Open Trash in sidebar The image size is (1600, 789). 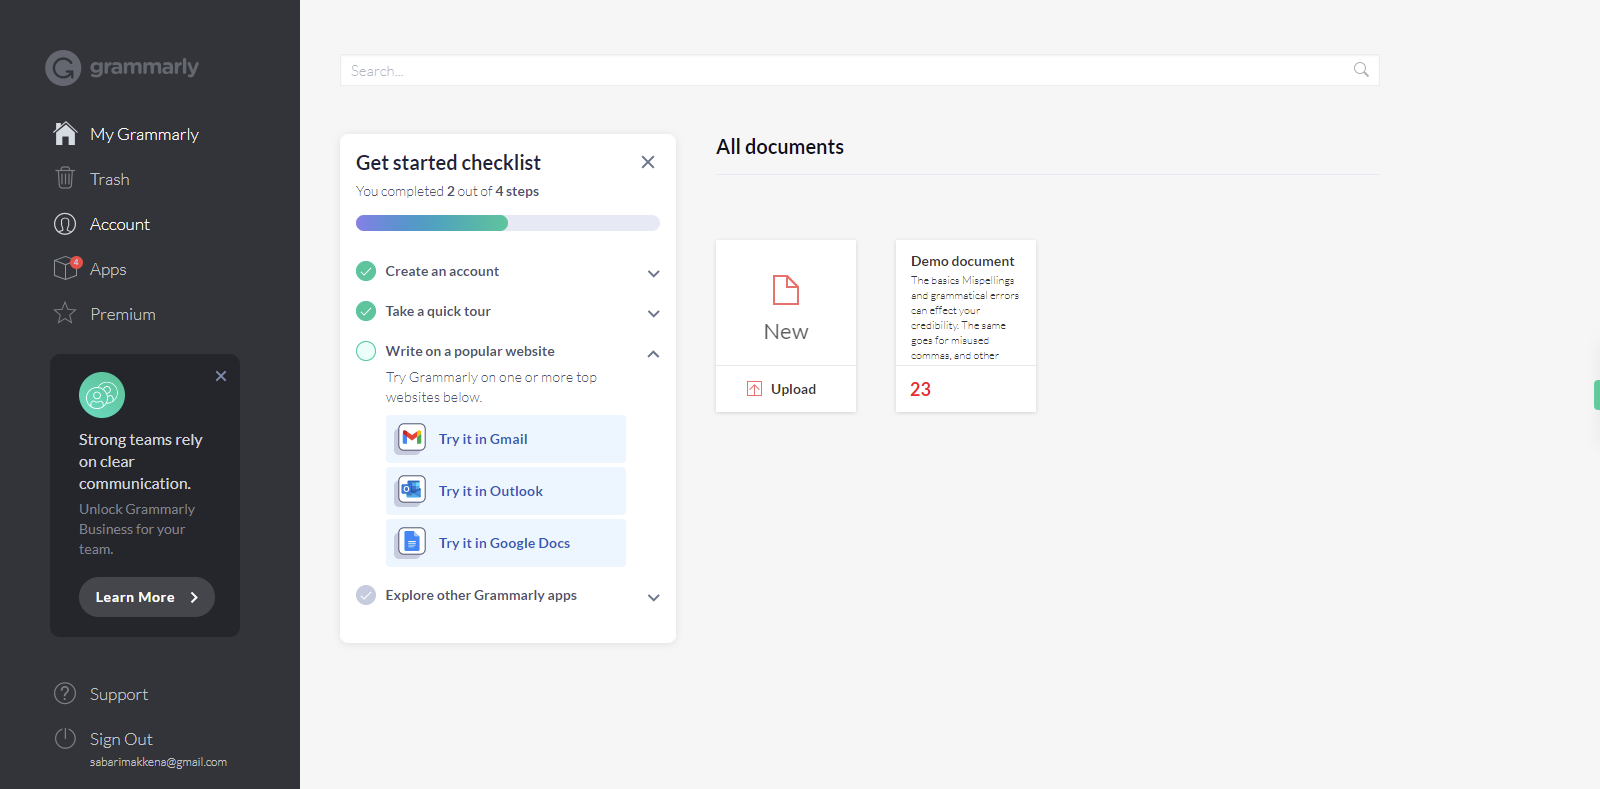tap(110, 179)
